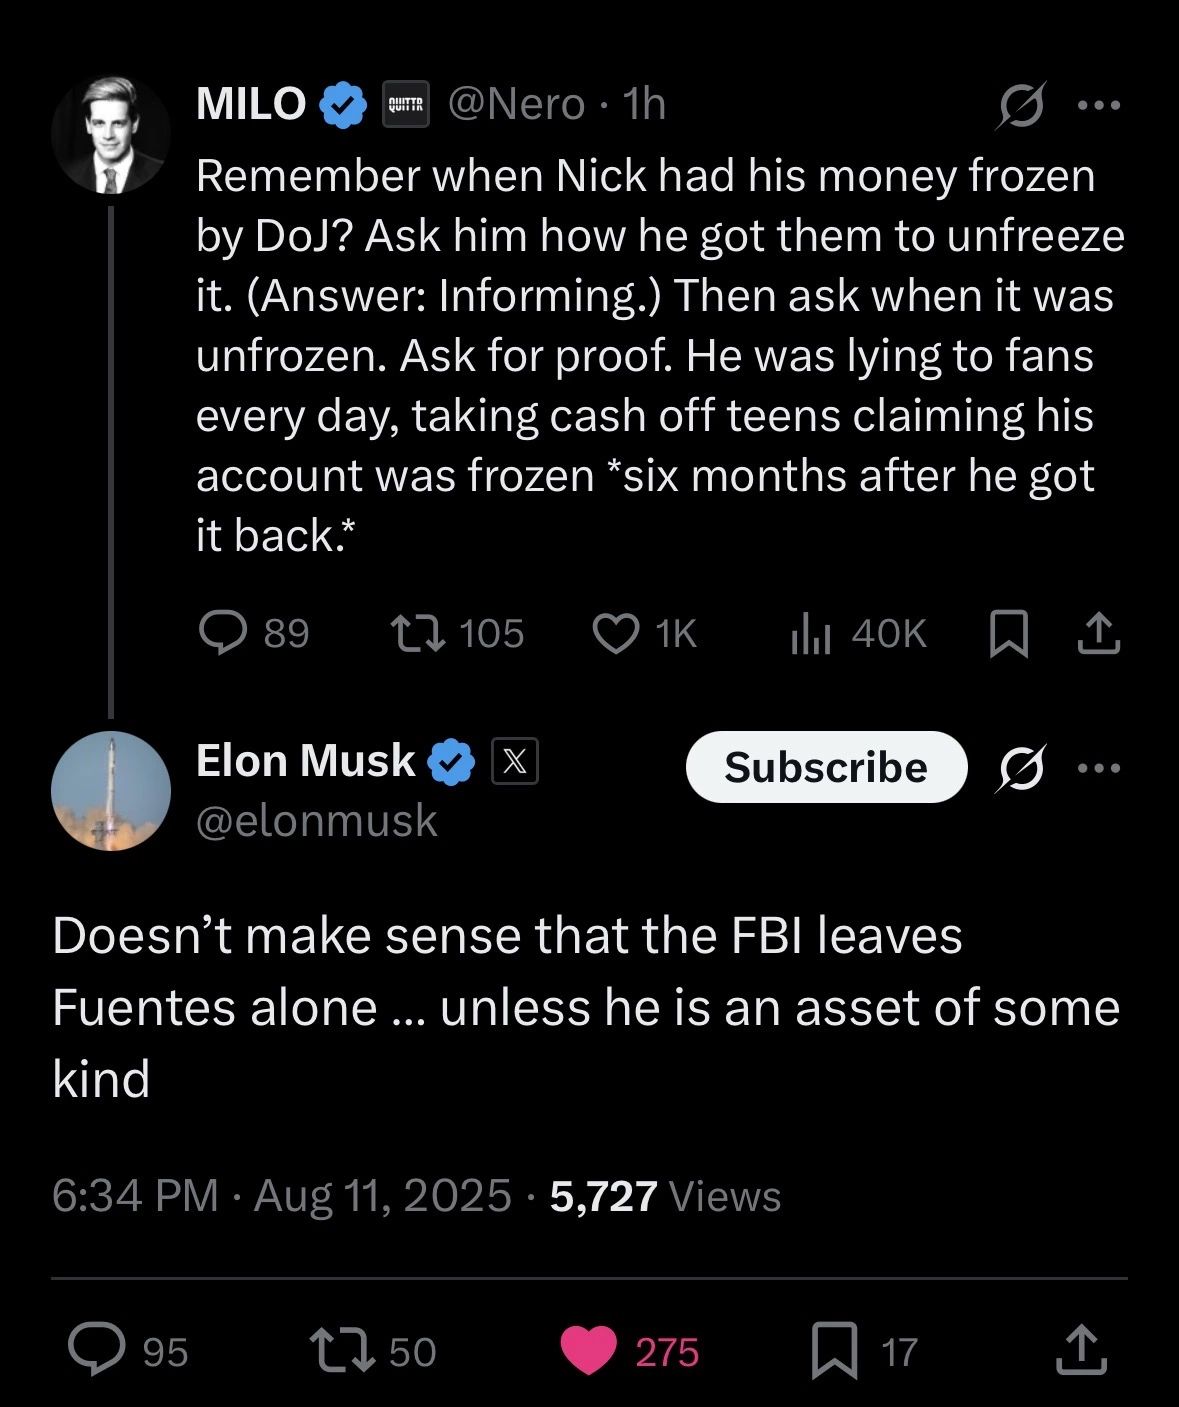Repost Elon Musk's post with 50 reposts
Viewport: 1179px width, 1407px height.
click(x=342, y=1350)
